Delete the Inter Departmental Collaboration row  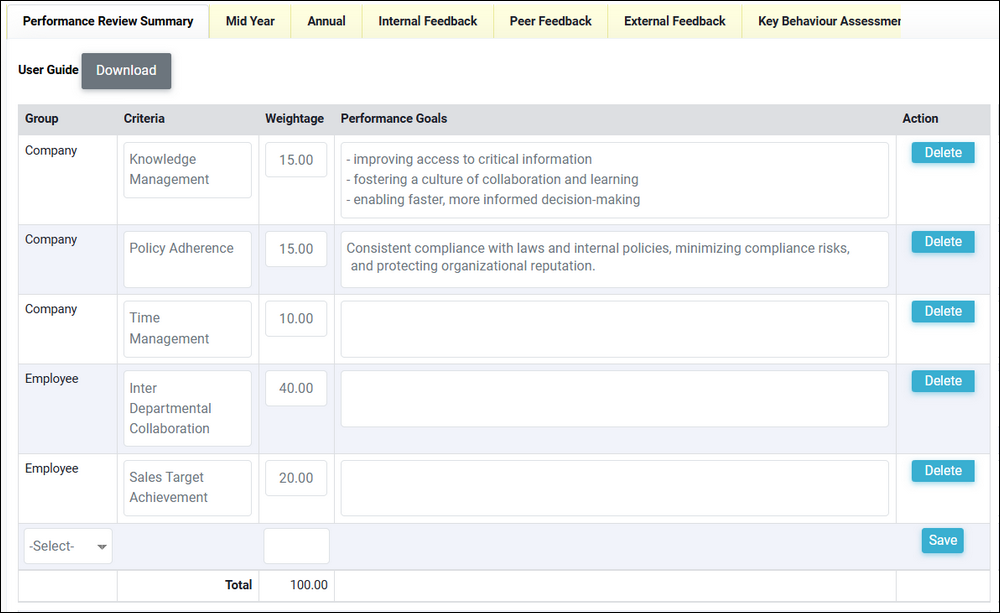point(942,381)
